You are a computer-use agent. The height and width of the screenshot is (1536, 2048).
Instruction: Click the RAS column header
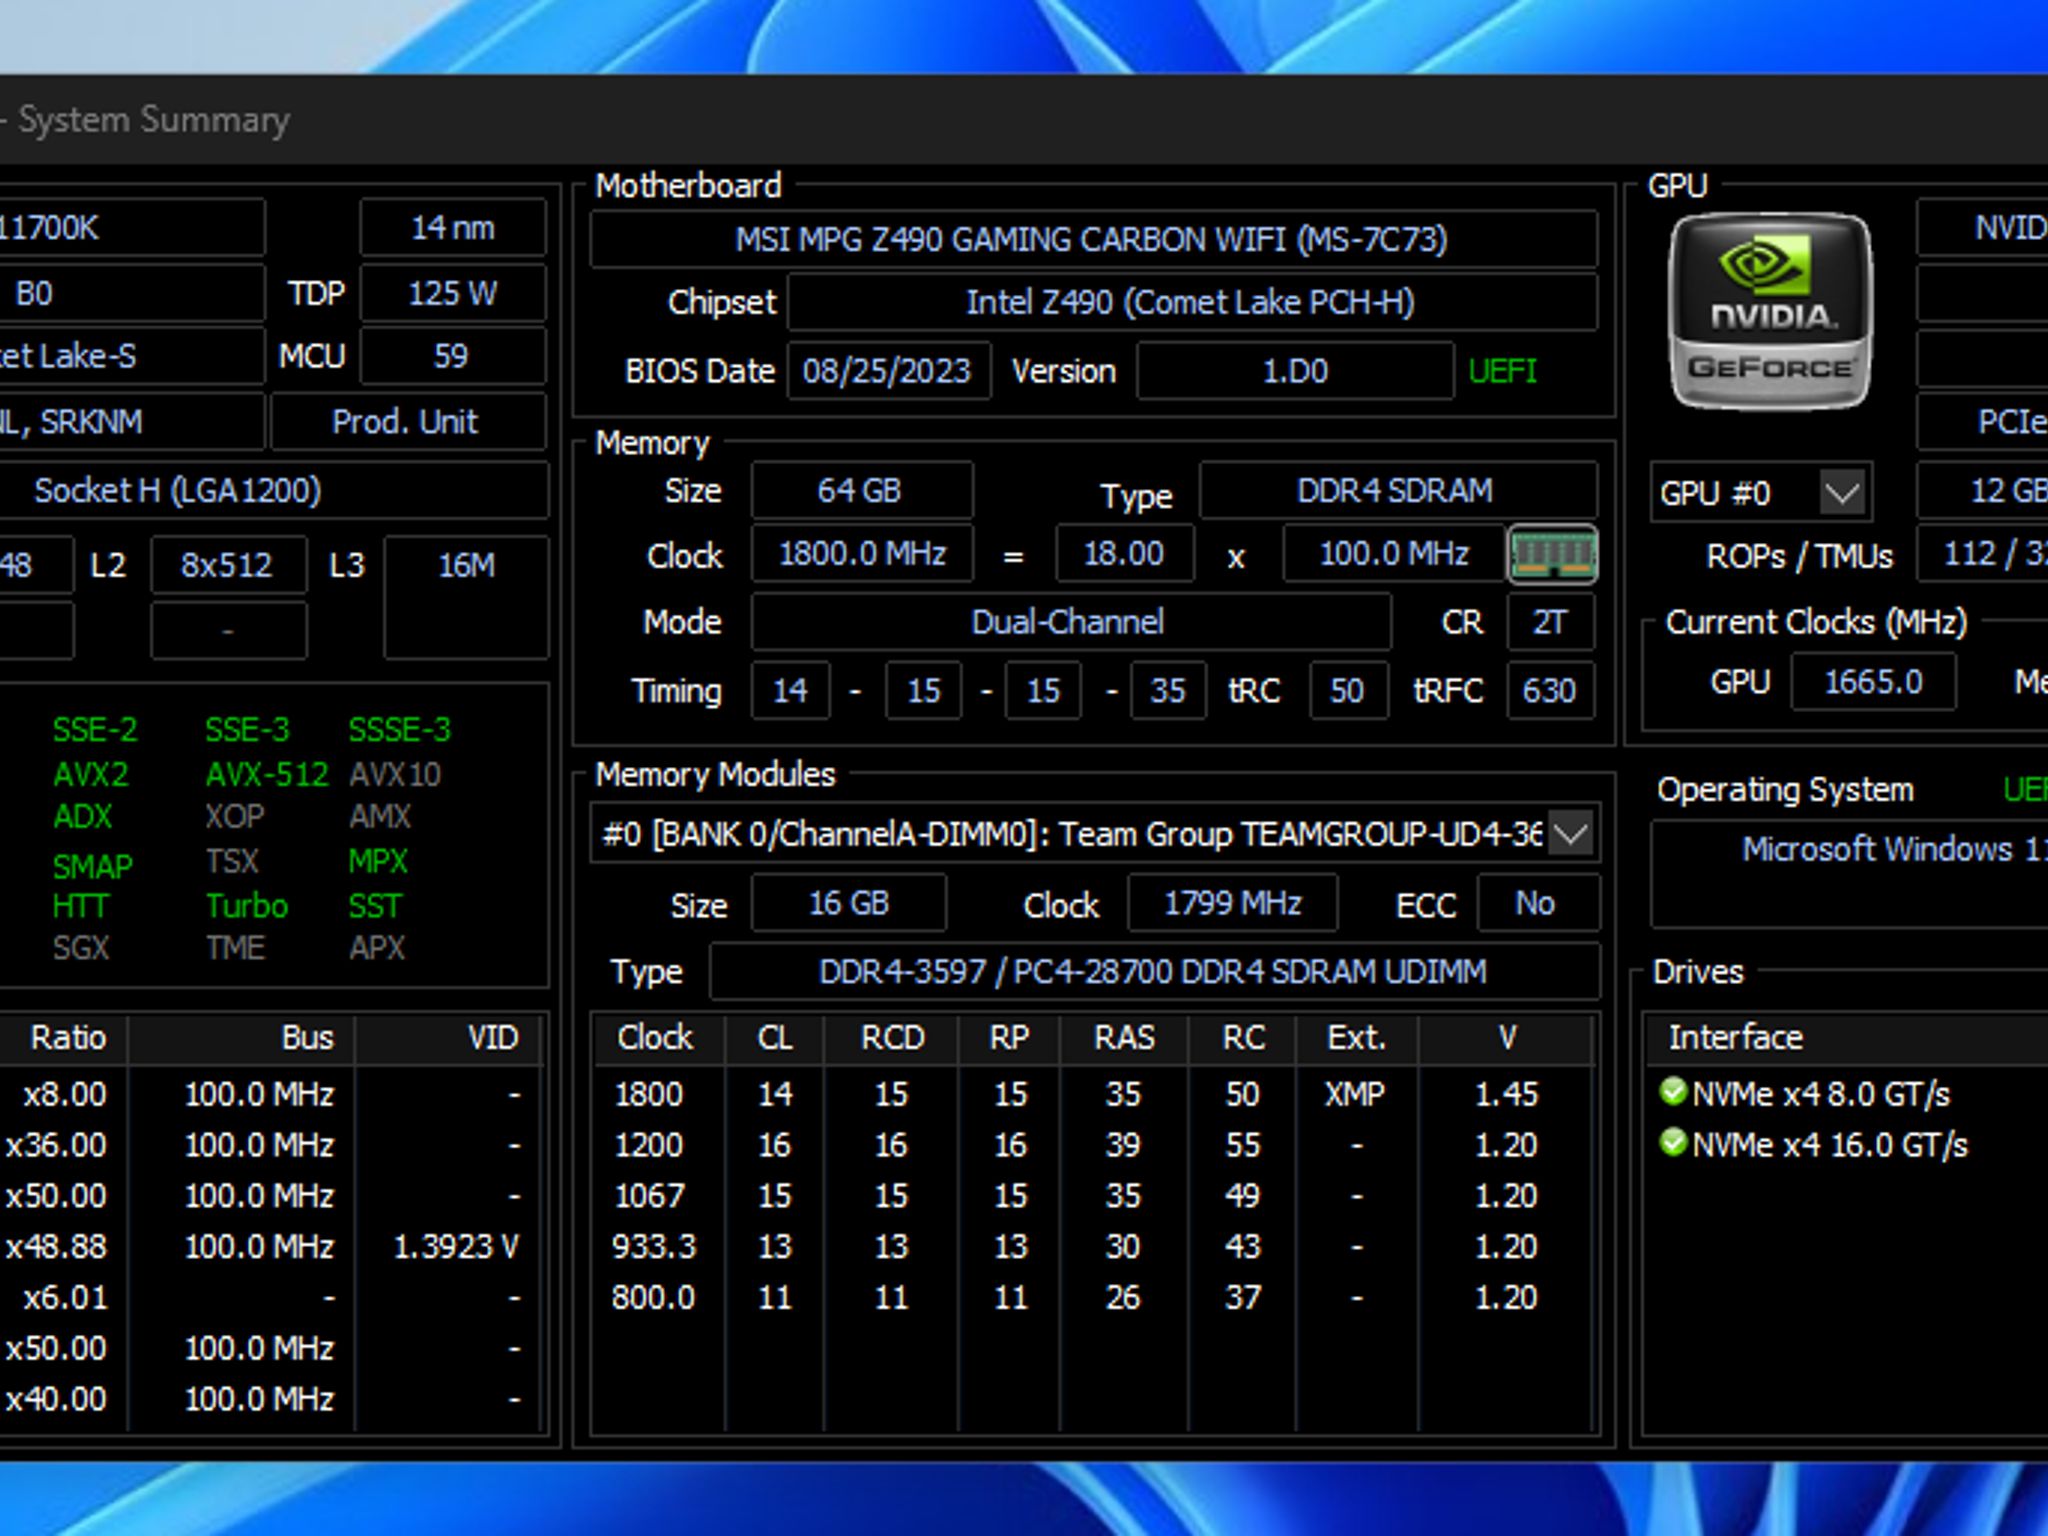pyautogui.click(x=1124, y=1038)
